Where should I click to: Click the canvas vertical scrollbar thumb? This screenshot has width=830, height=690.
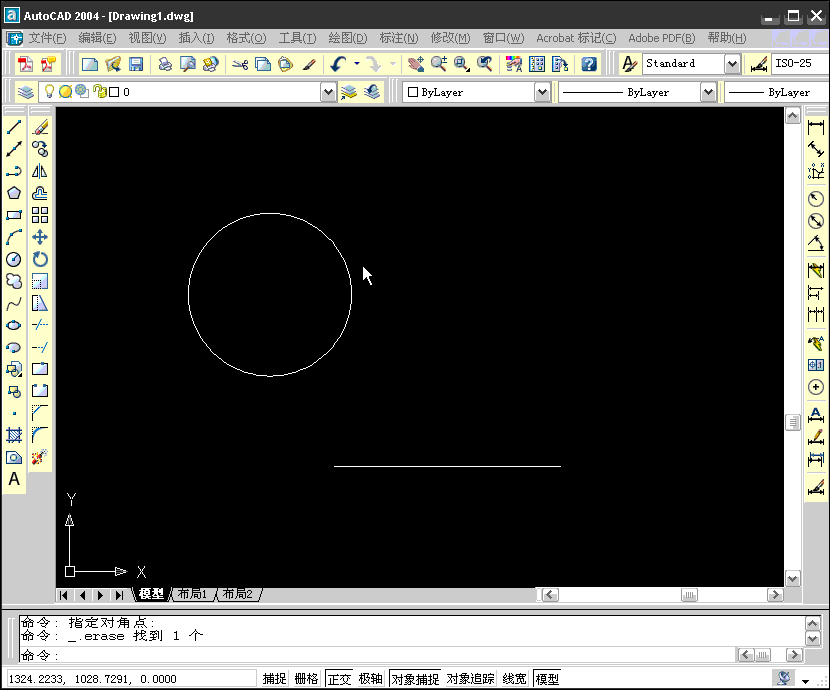coord(792,422)
